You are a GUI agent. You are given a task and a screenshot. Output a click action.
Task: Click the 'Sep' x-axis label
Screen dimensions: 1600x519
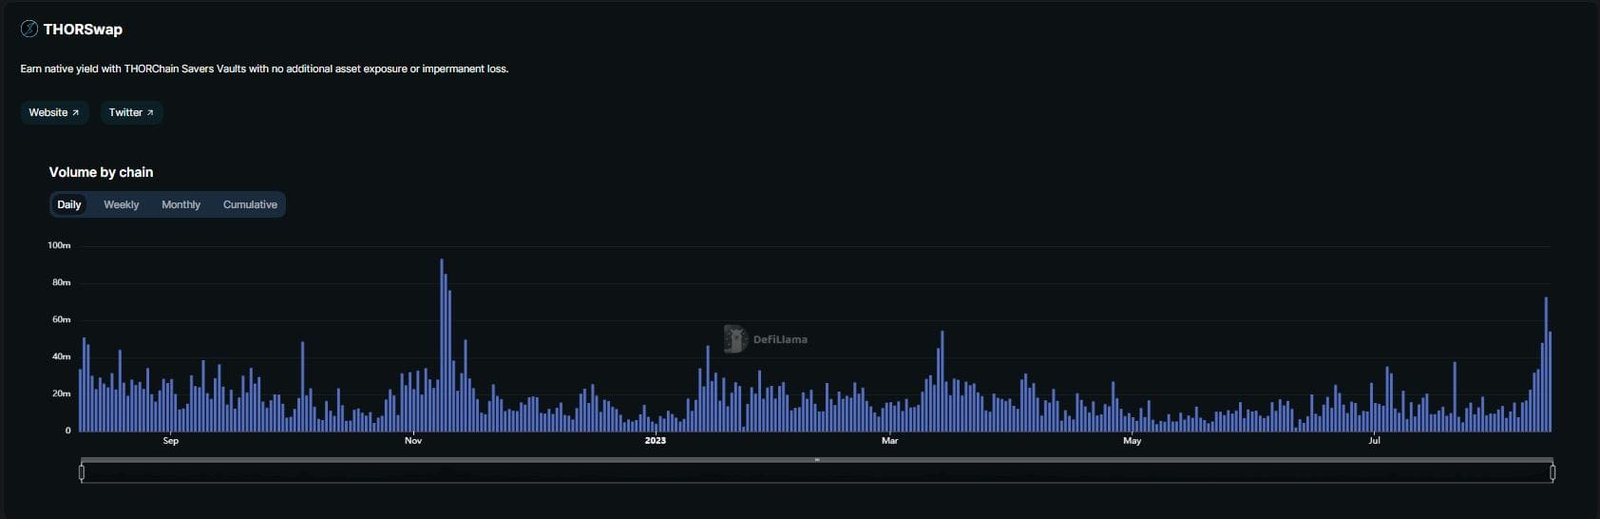[x=171, y=441]
